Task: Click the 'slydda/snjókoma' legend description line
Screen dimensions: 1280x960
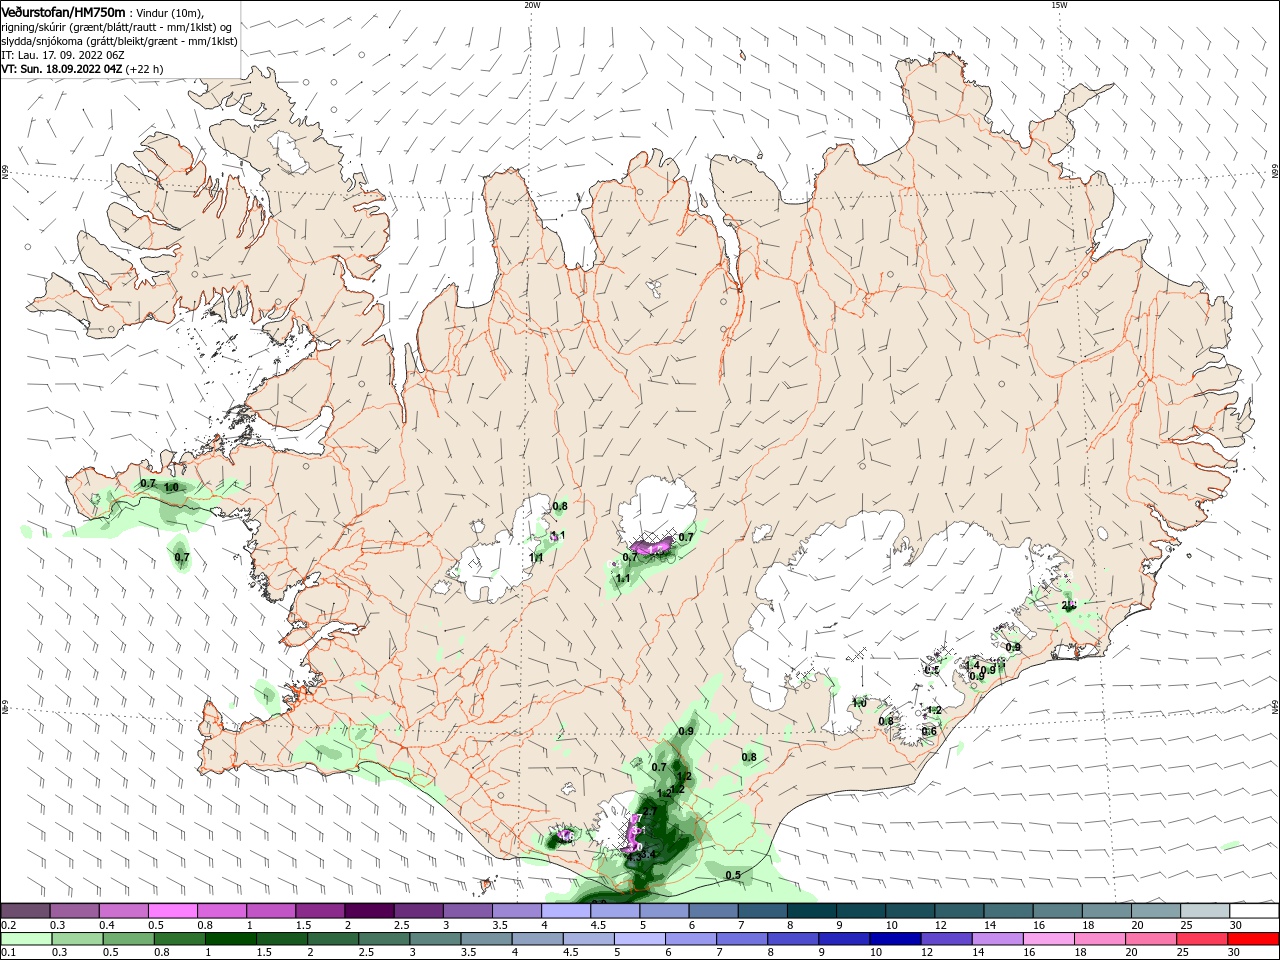Action: (119, 41)
